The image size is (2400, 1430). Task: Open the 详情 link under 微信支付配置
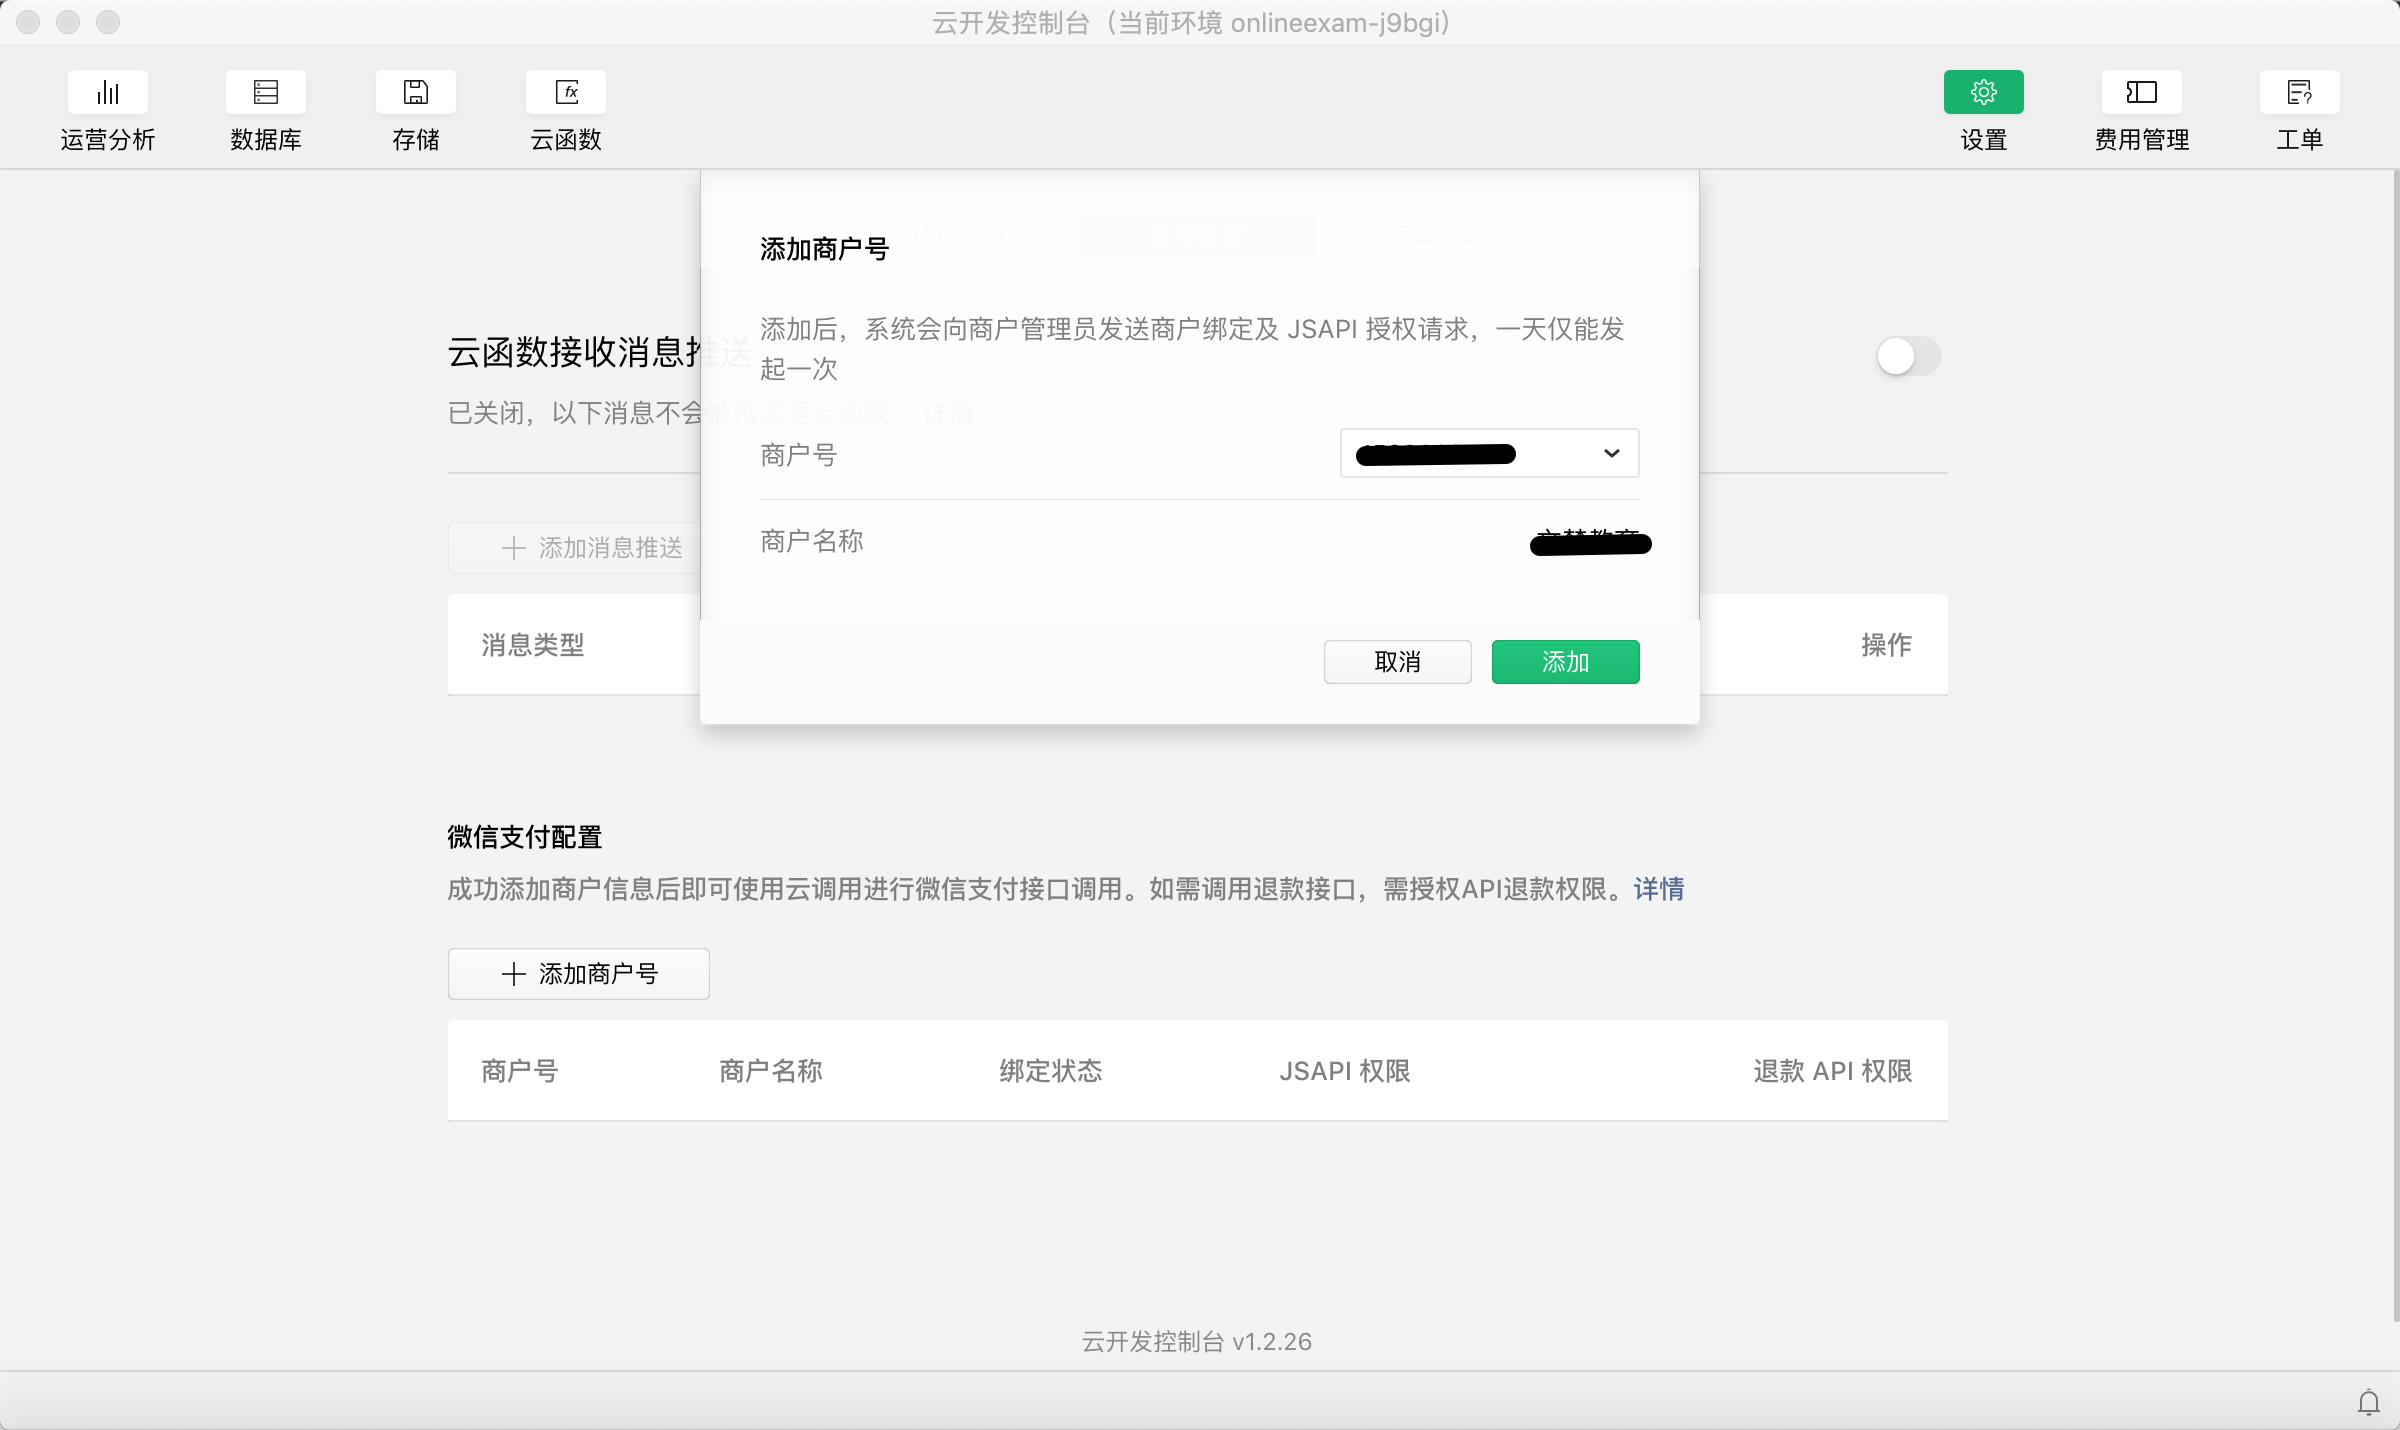pyautogui.click(x=1658, y=889)
